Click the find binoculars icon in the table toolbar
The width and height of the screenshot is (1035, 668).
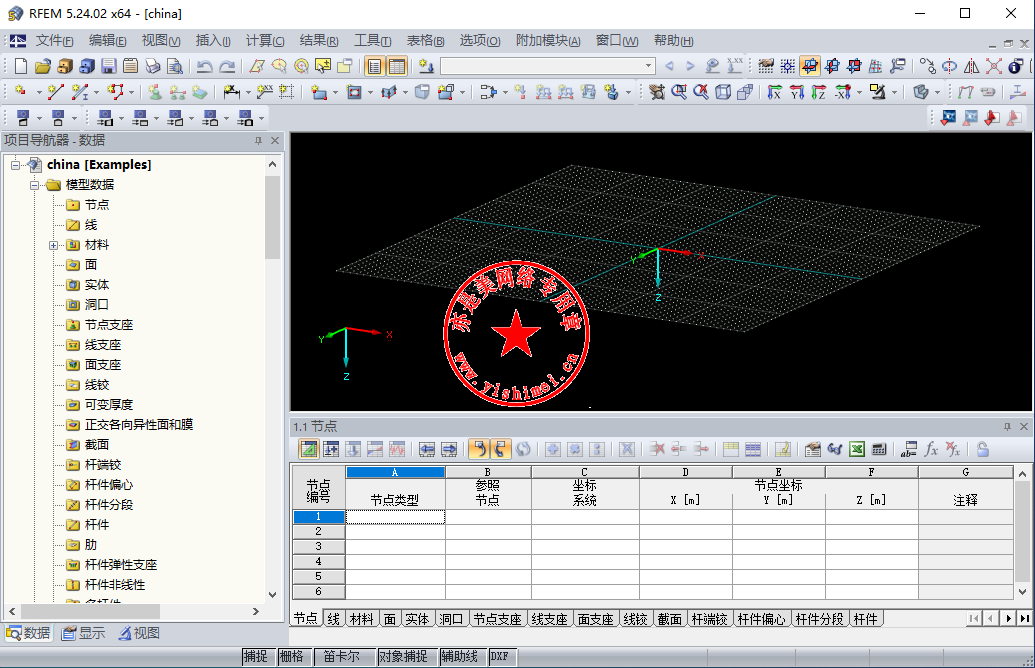(x=835, y=450)
